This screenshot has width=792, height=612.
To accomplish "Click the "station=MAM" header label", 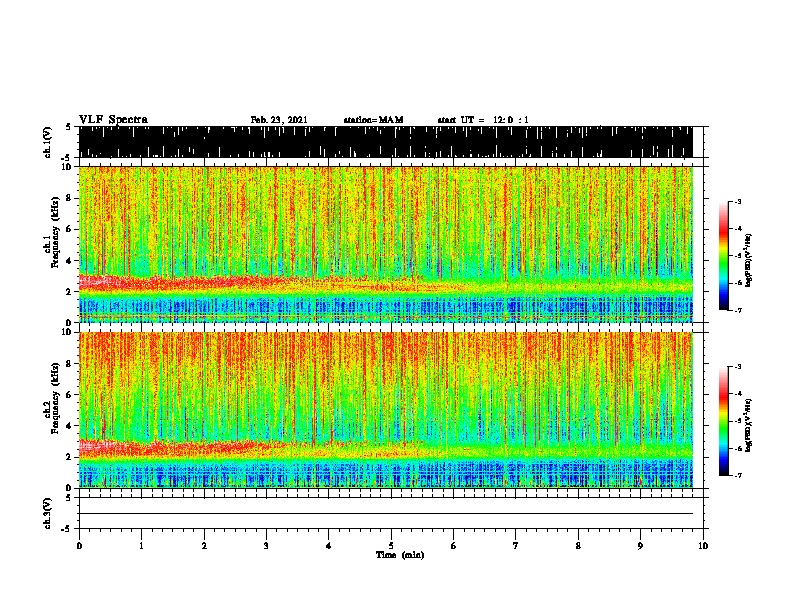I will [x=373, y=120].
